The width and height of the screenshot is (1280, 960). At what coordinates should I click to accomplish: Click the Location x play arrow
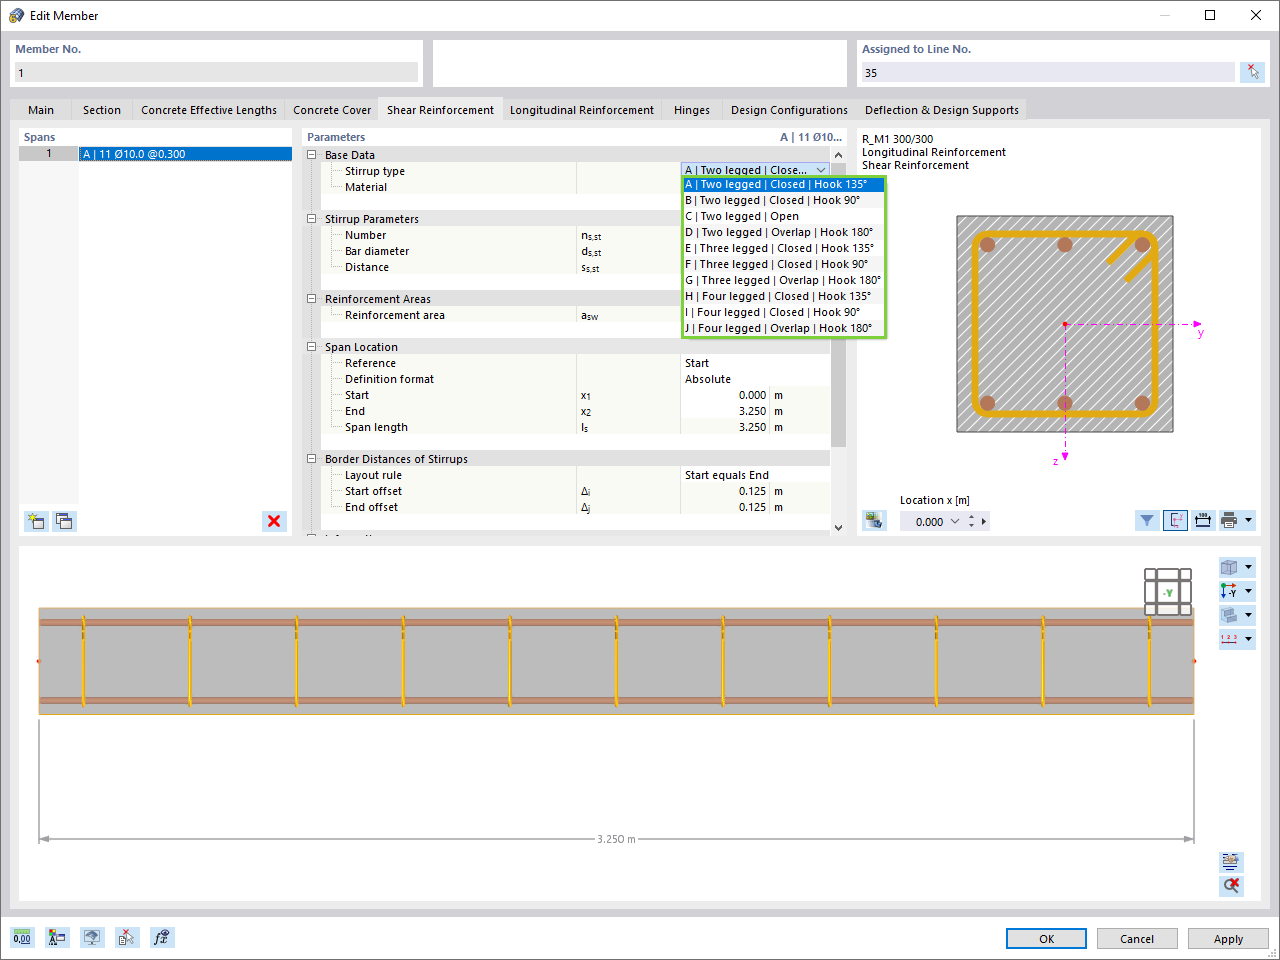984,521
